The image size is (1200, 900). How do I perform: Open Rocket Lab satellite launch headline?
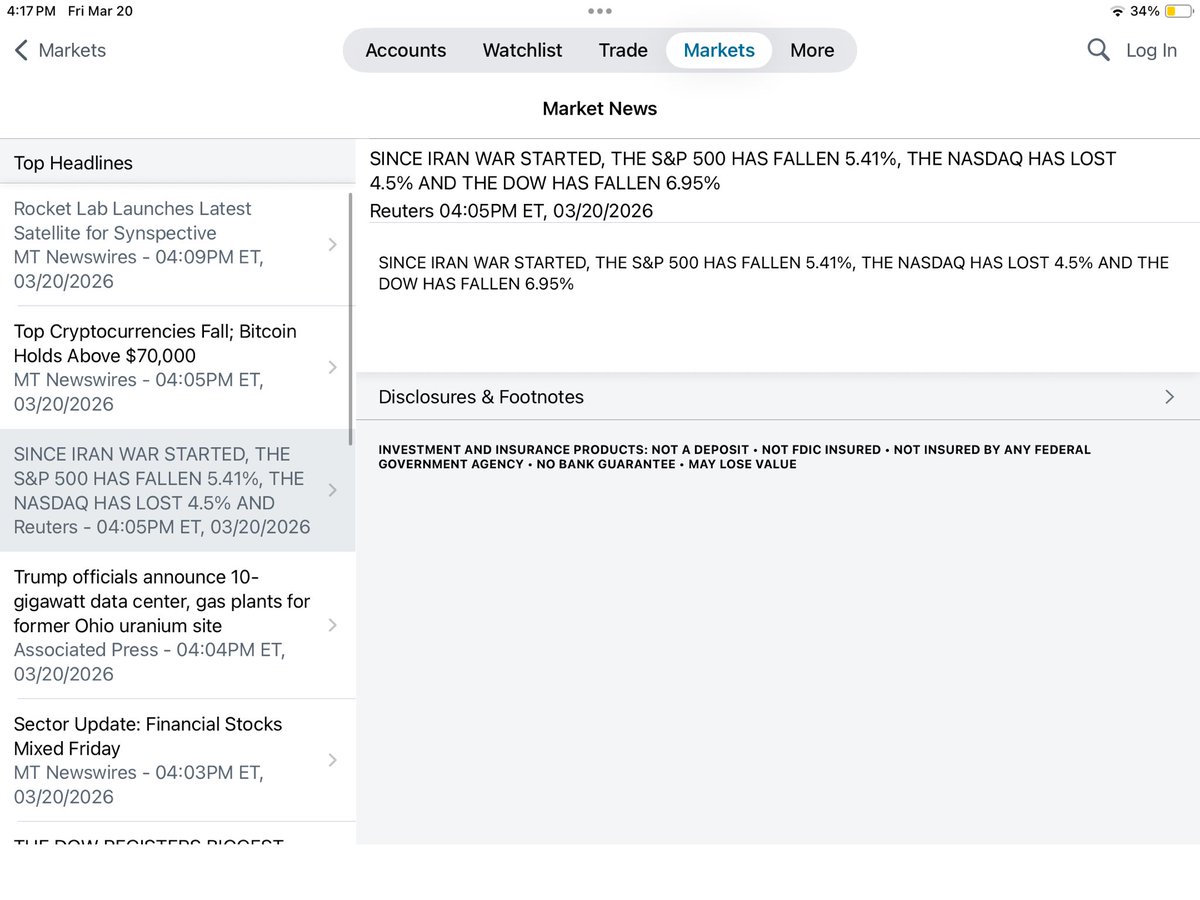coord(177,245)
